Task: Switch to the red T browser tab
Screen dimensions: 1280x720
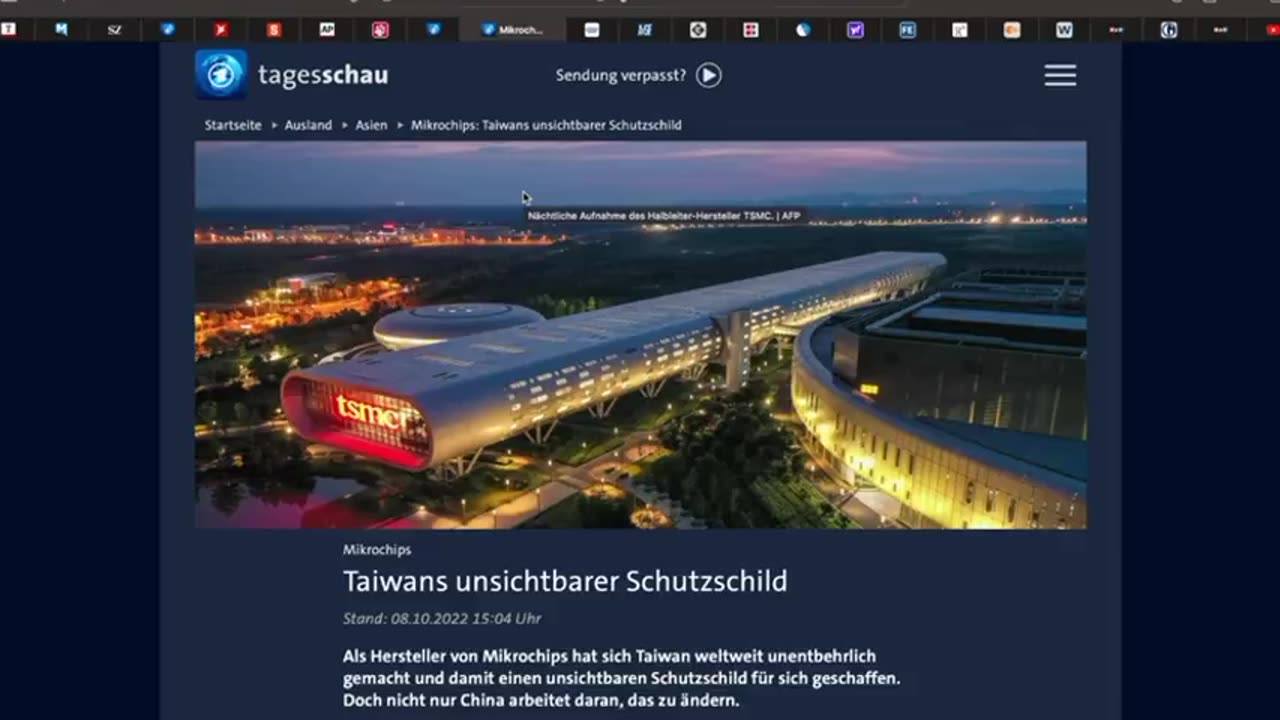Action: point(9,30)
